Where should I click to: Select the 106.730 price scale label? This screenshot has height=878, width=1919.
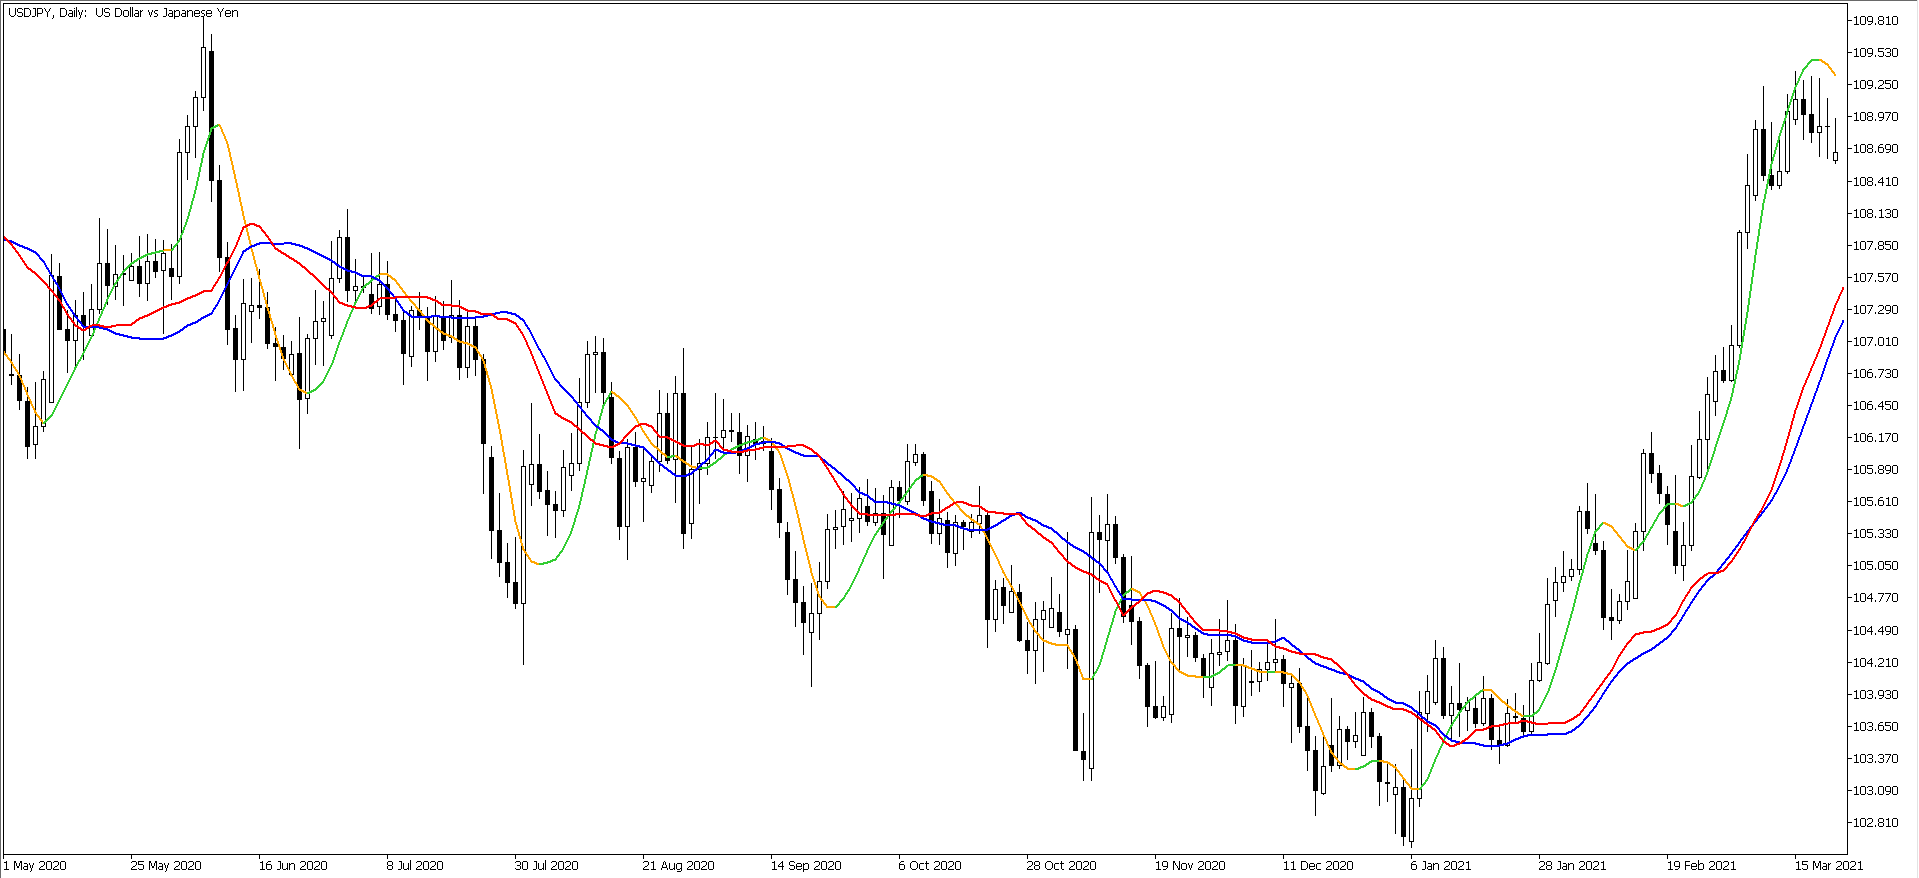pos(1875,373)
